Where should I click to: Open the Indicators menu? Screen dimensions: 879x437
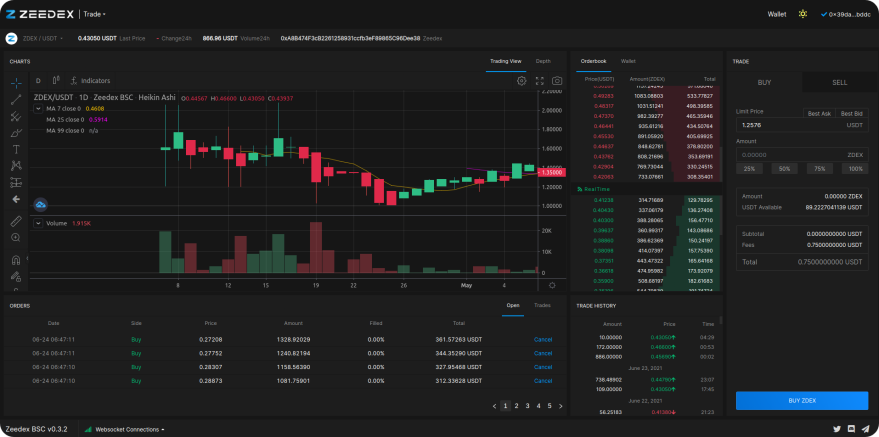point(90,80)
